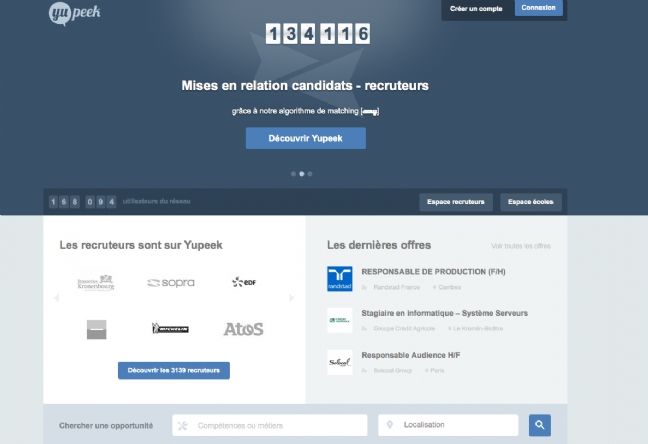Open the Espace écoles tab

531,202
